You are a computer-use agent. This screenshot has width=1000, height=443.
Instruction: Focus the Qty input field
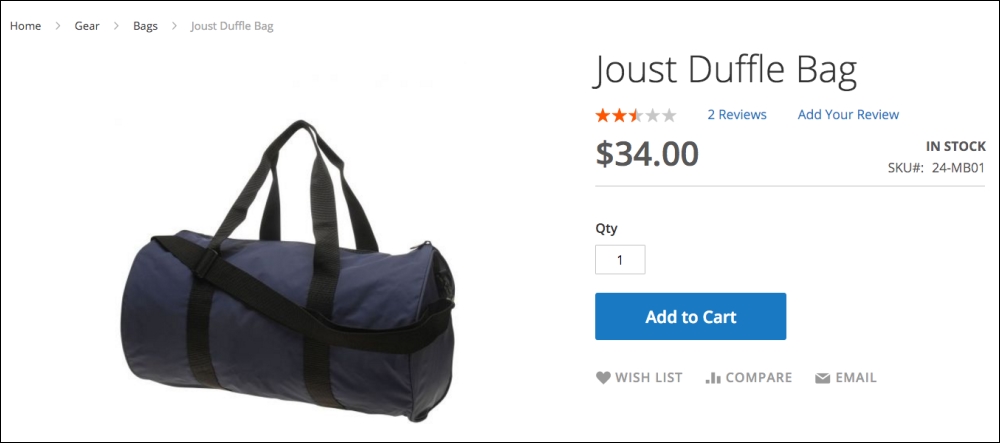pyautogui.click(x=620, y=260)
